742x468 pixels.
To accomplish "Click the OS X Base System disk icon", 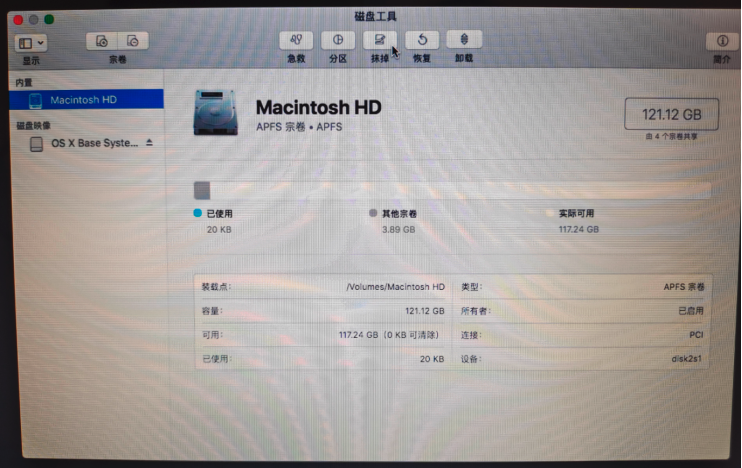I will click(x=36, y=144).
